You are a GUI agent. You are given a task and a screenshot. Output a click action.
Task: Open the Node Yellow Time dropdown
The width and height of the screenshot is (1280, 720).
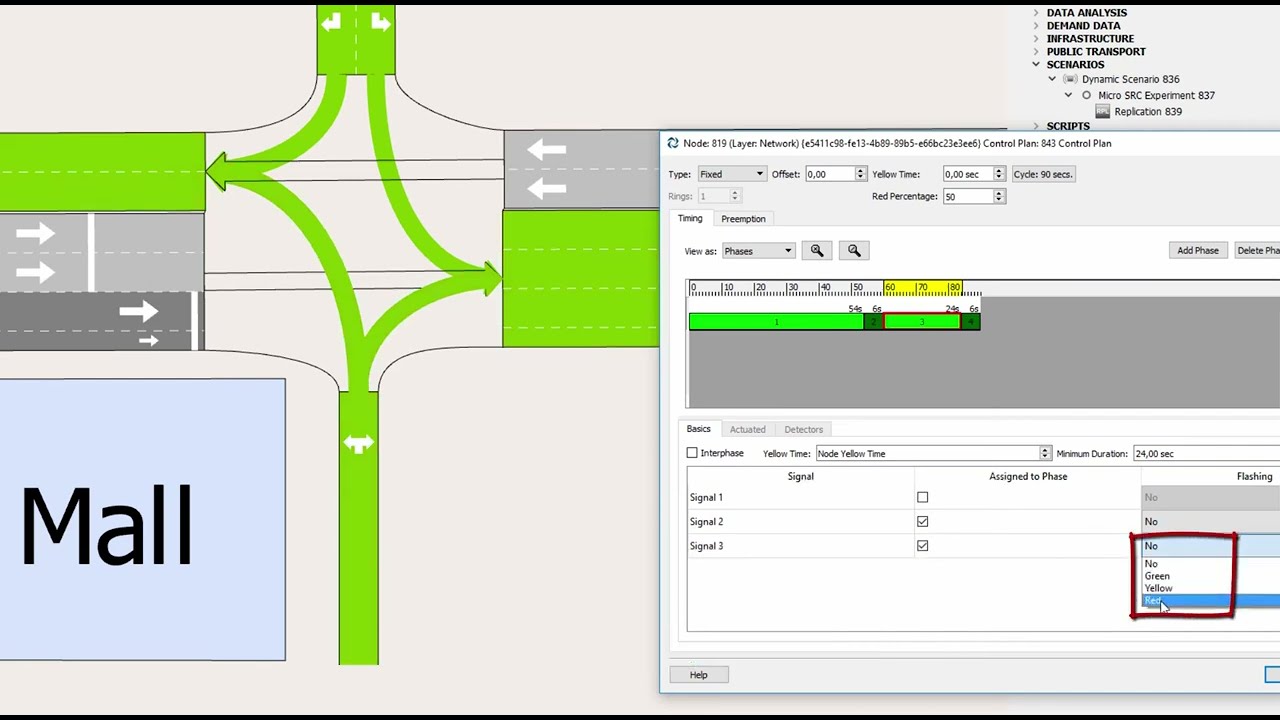933,454
